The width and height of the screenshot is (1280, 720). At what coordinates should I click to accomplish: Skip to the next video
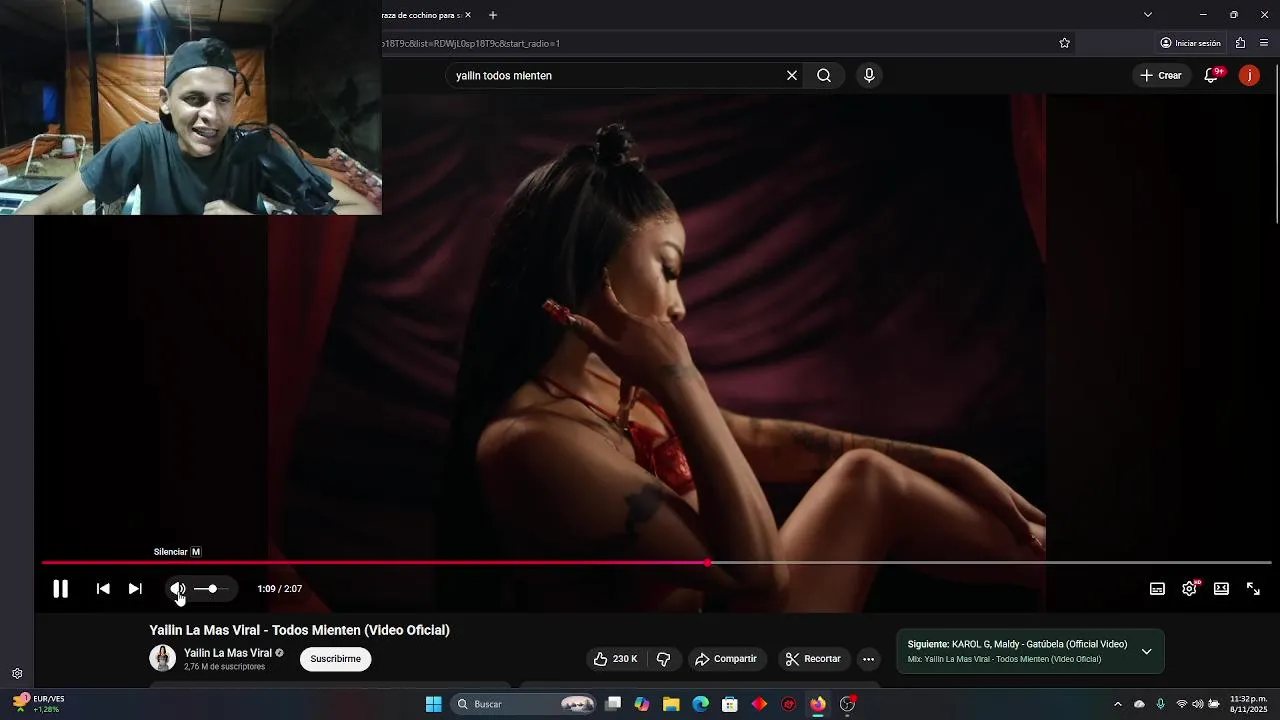(x=135, y=589)
